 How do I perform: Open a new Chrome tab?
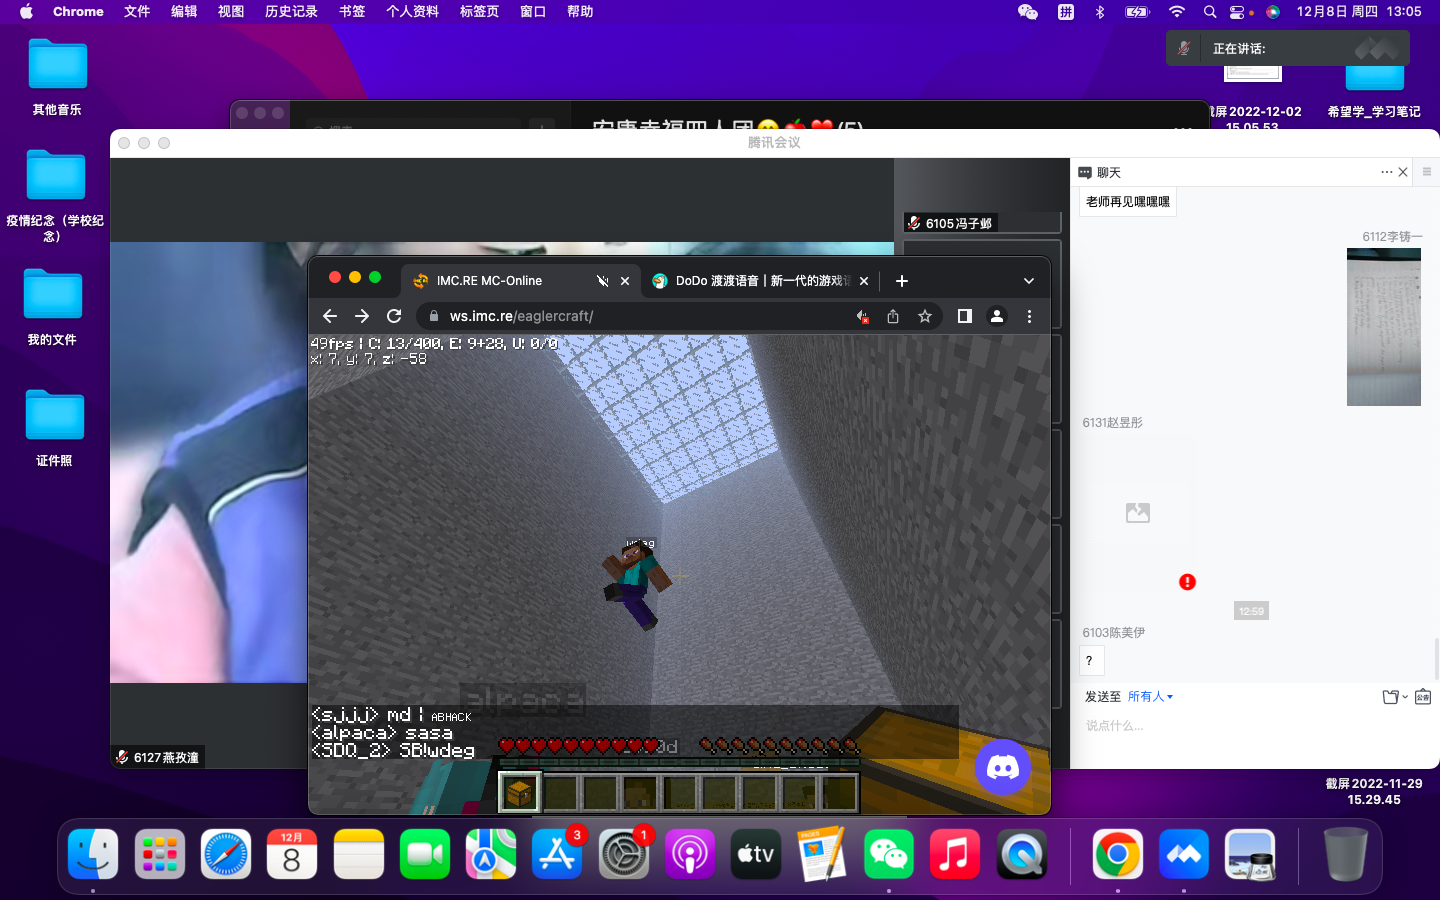(902, 281)
